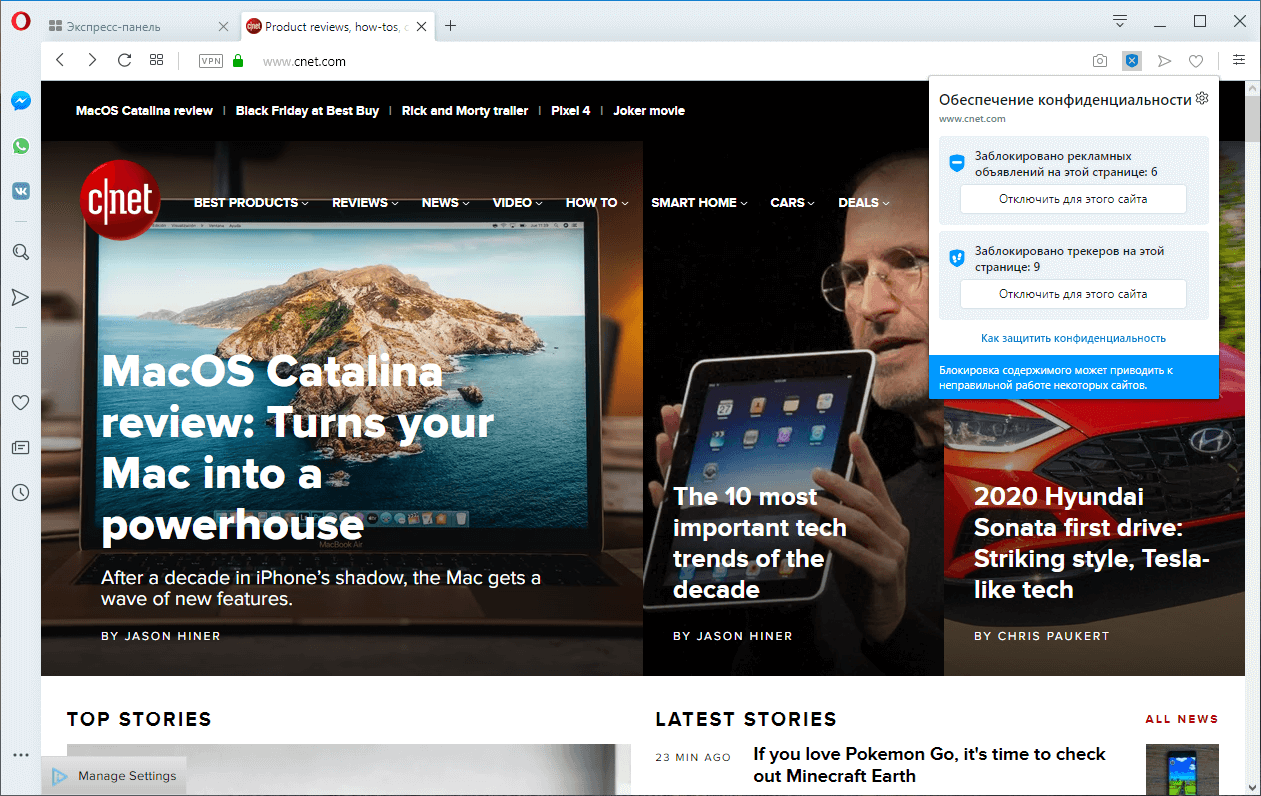View site security lock info
Image resolution: width=1261 pixels, height=796 pixels.
238,61
